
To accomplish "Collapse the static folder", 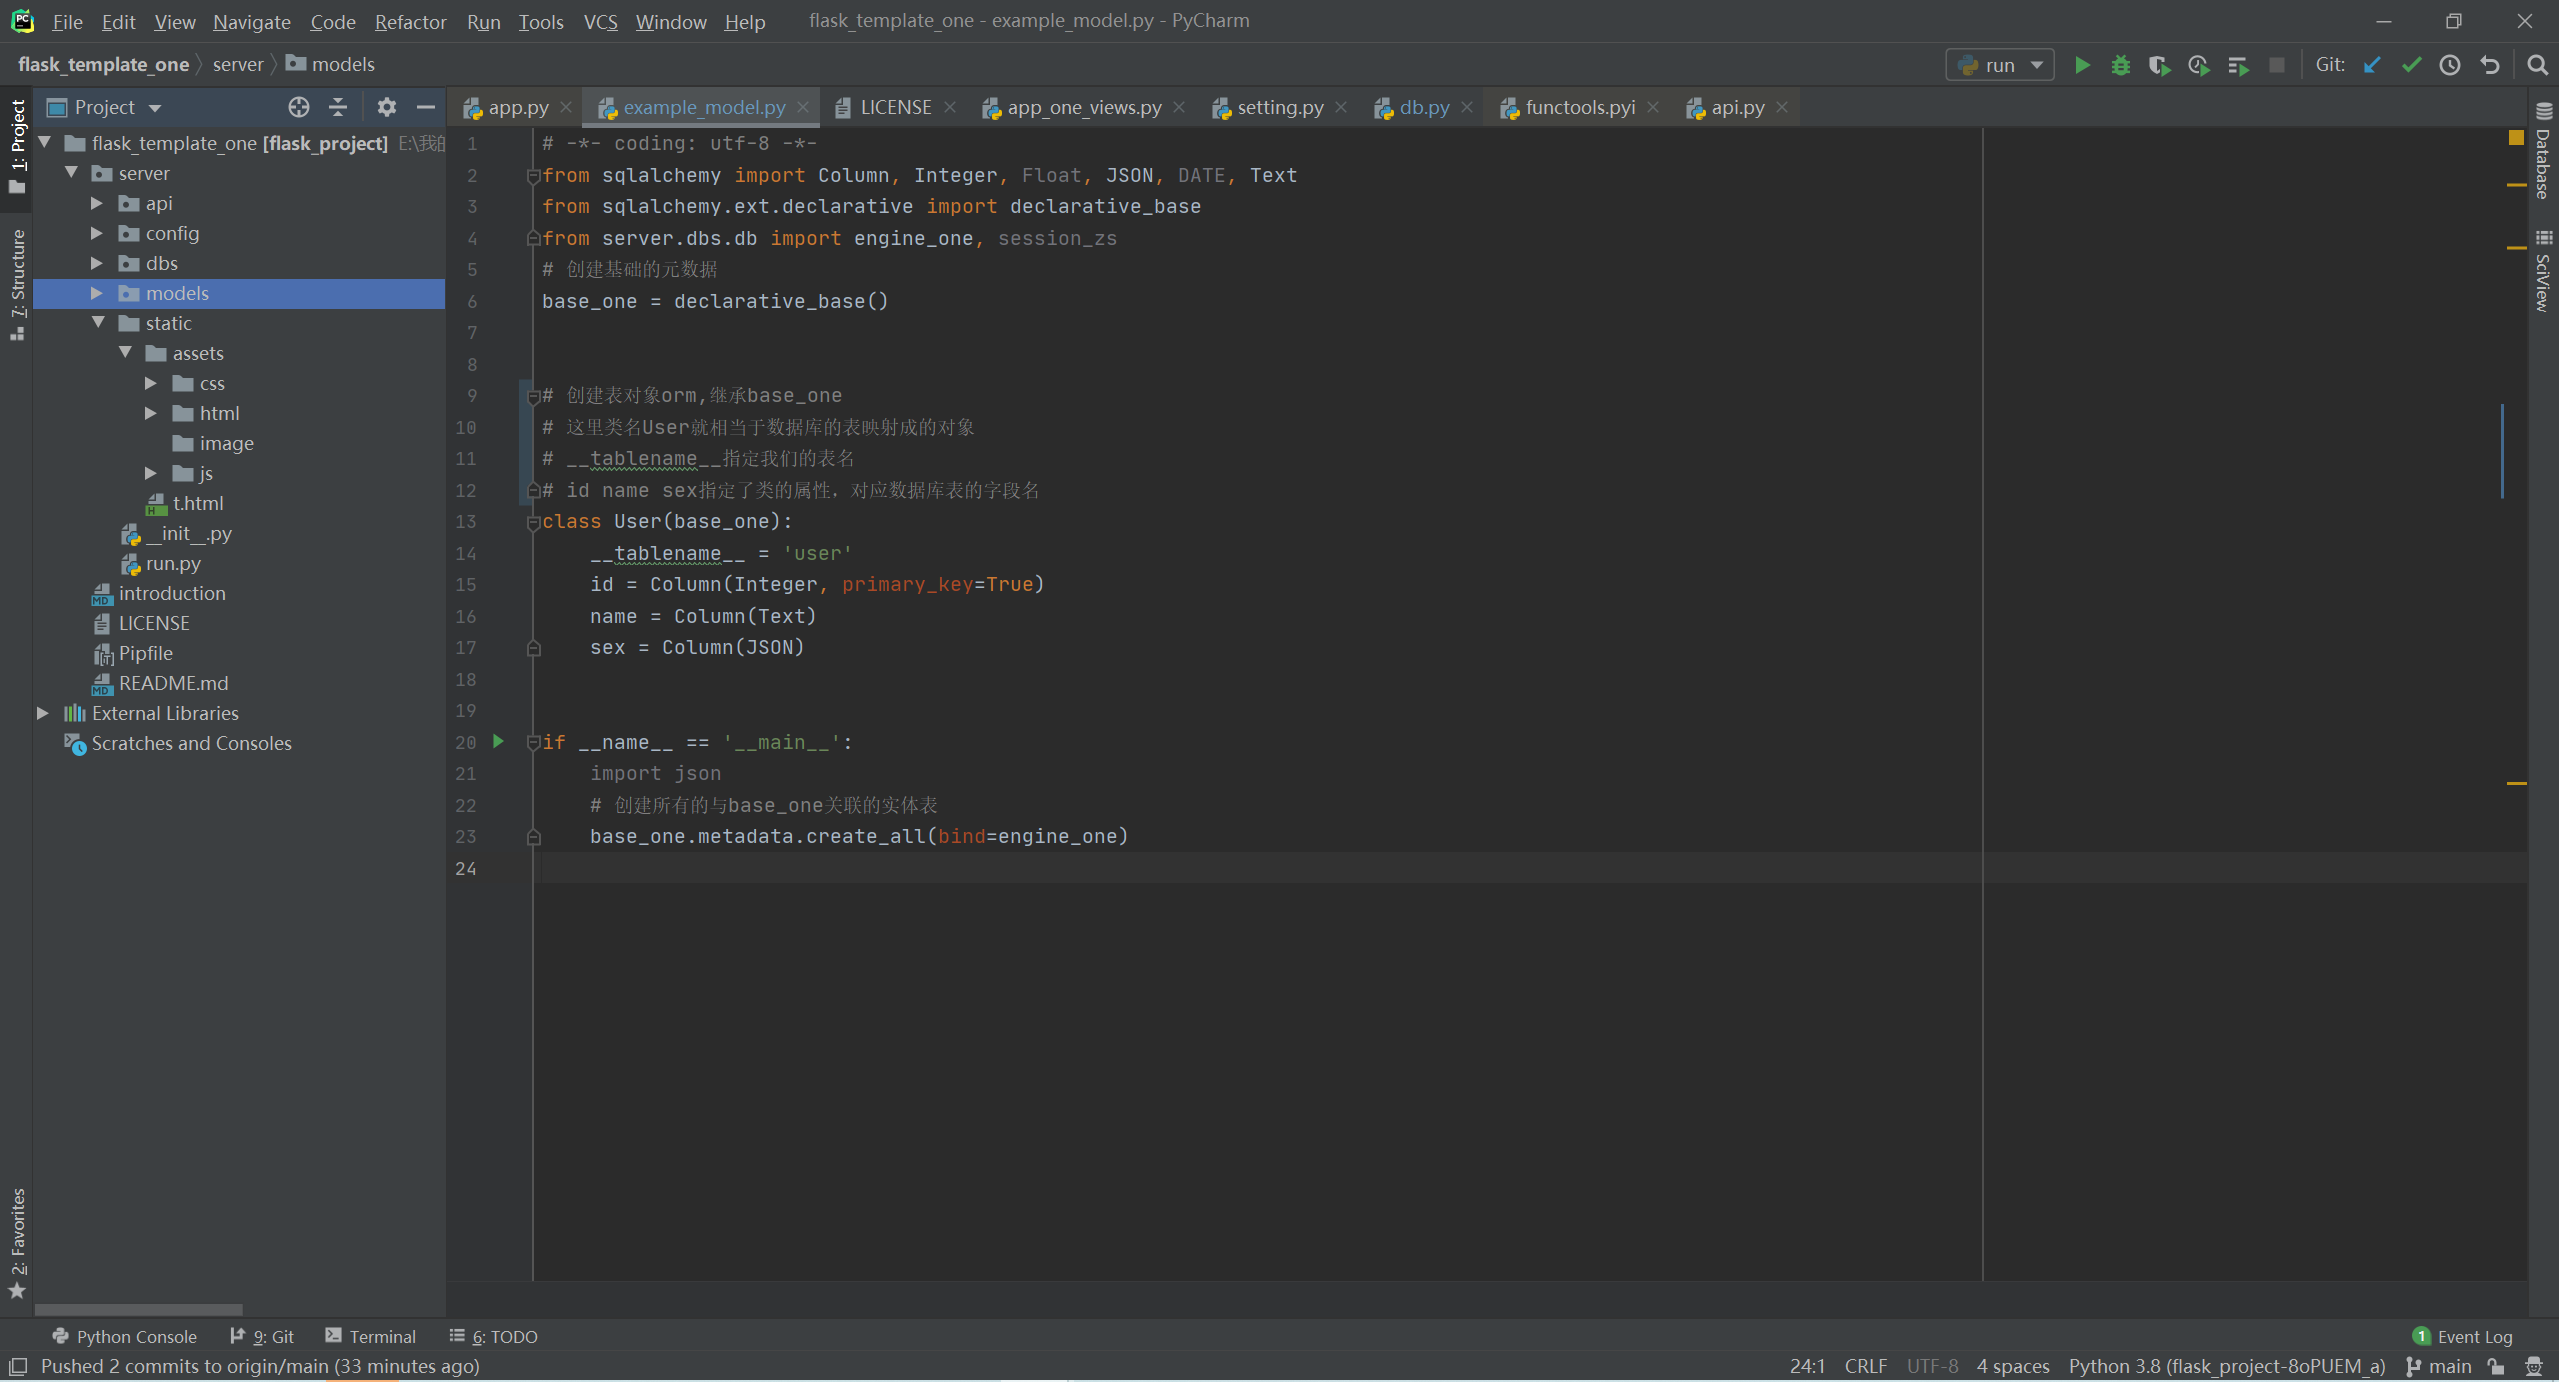I will point(98,323).
